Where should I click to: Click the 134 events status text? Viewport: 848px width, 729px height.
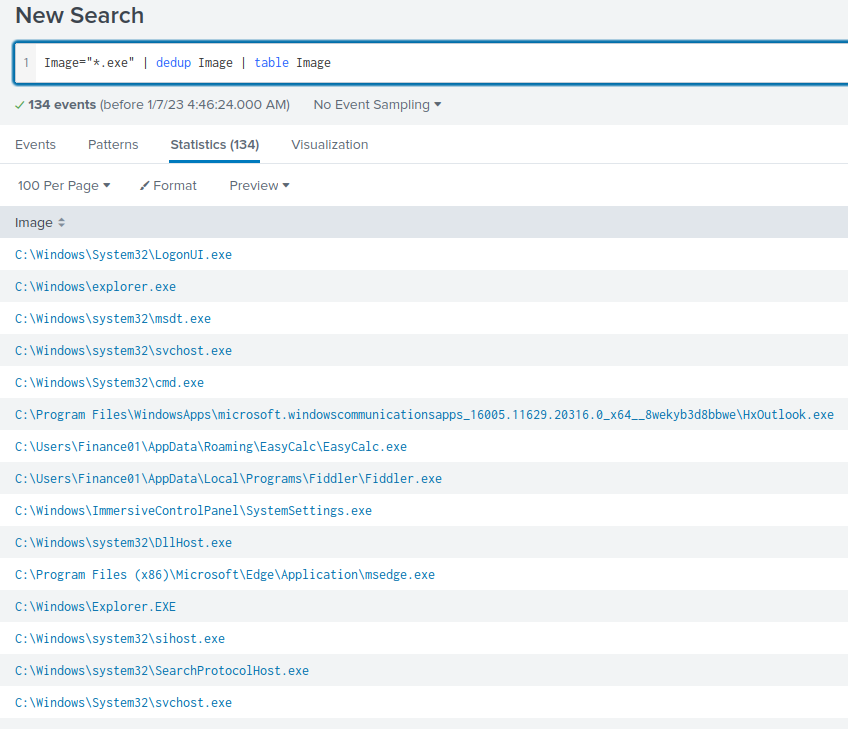point(62,104)
